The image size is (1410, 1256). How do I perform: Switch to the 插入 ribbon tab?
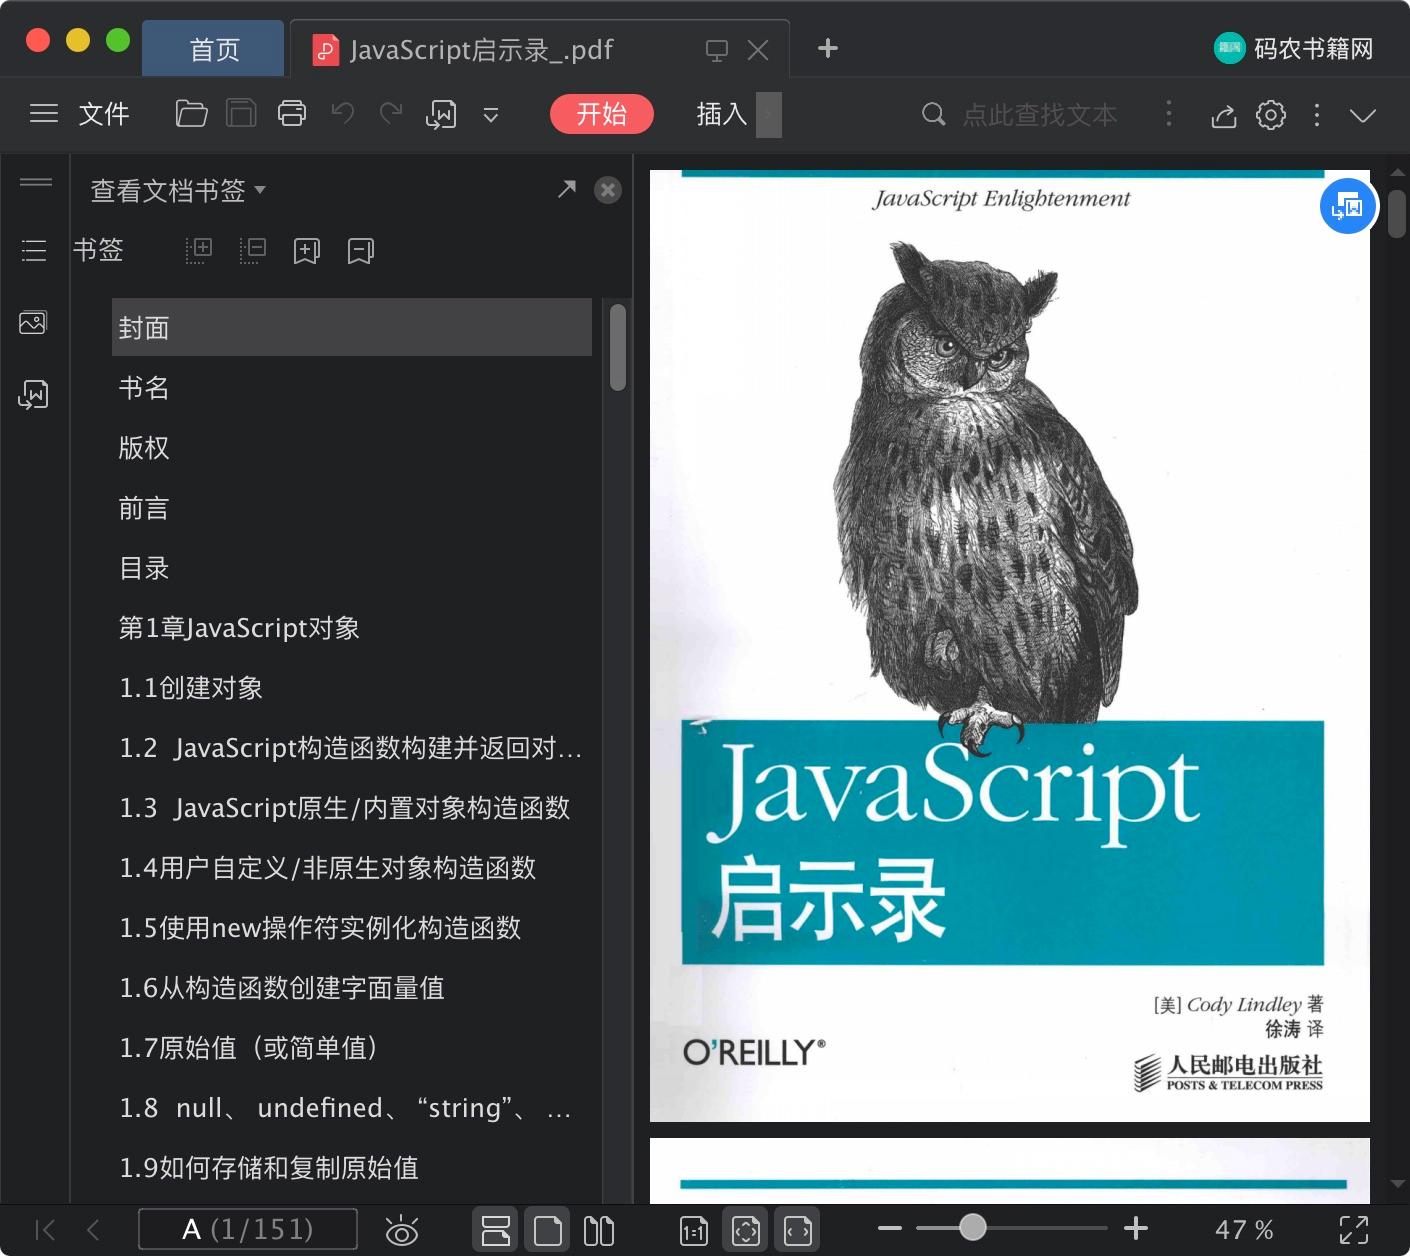722,114
